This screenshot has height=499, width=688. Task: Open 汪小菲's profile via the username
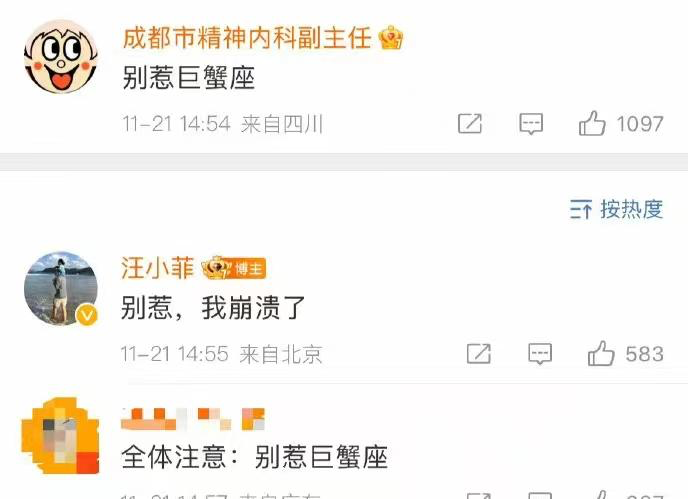158,268
